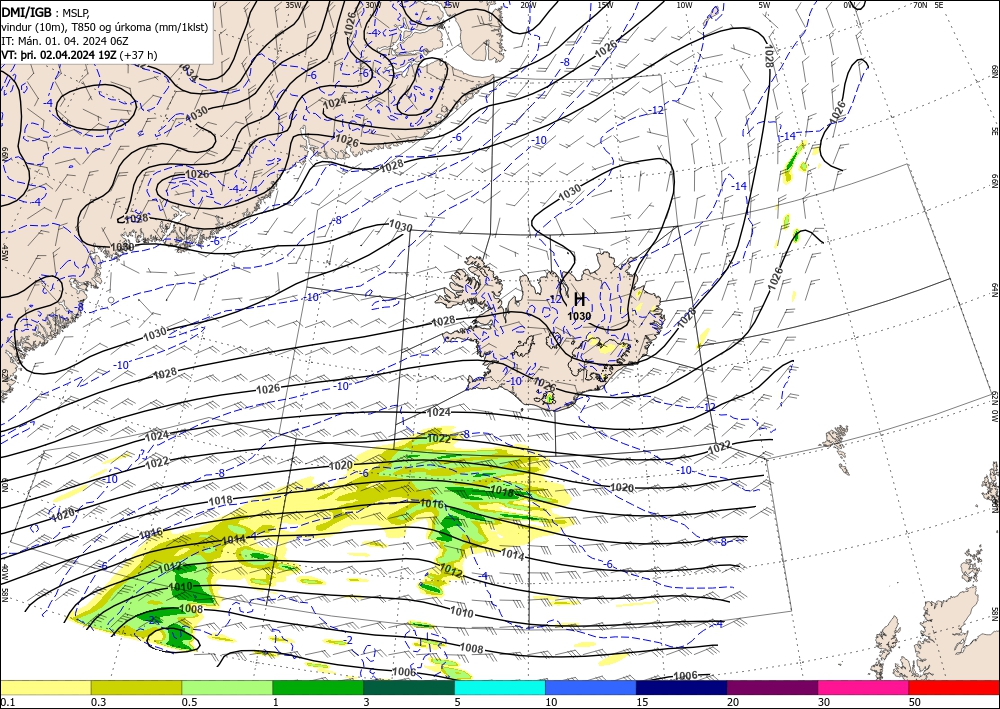
Task: Click the 5W longitude label at top
Action: pyautogui.click(x=765, y=5)
